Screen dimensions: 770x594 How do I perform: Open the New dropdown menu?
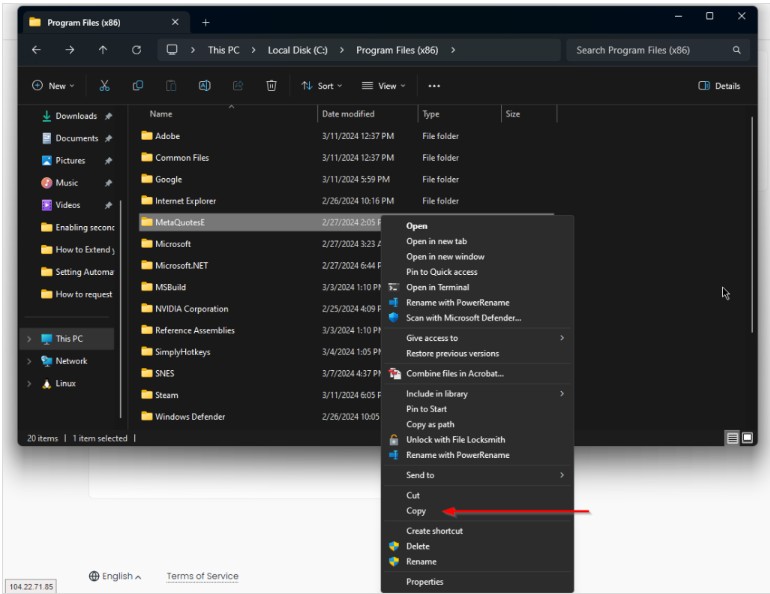(53, 86)
